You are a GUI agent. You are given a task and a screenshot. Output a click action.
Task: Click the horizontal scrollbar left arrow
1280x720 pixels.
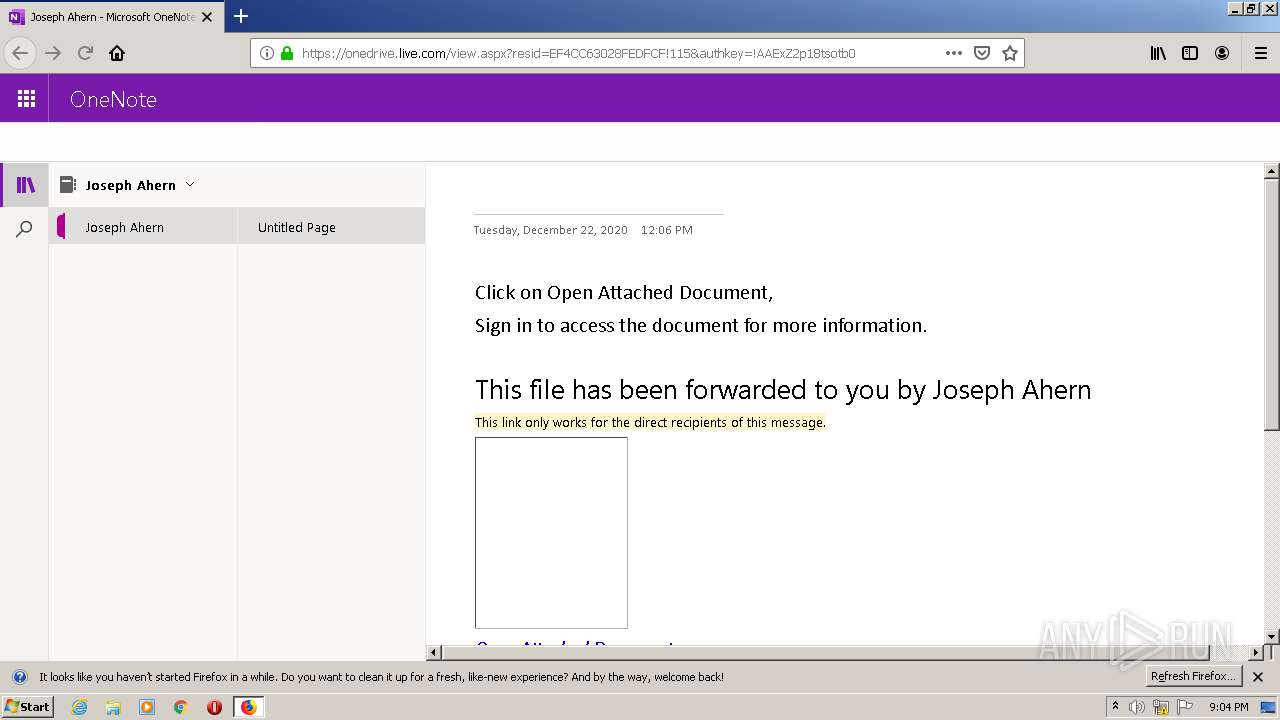[434, 653]
